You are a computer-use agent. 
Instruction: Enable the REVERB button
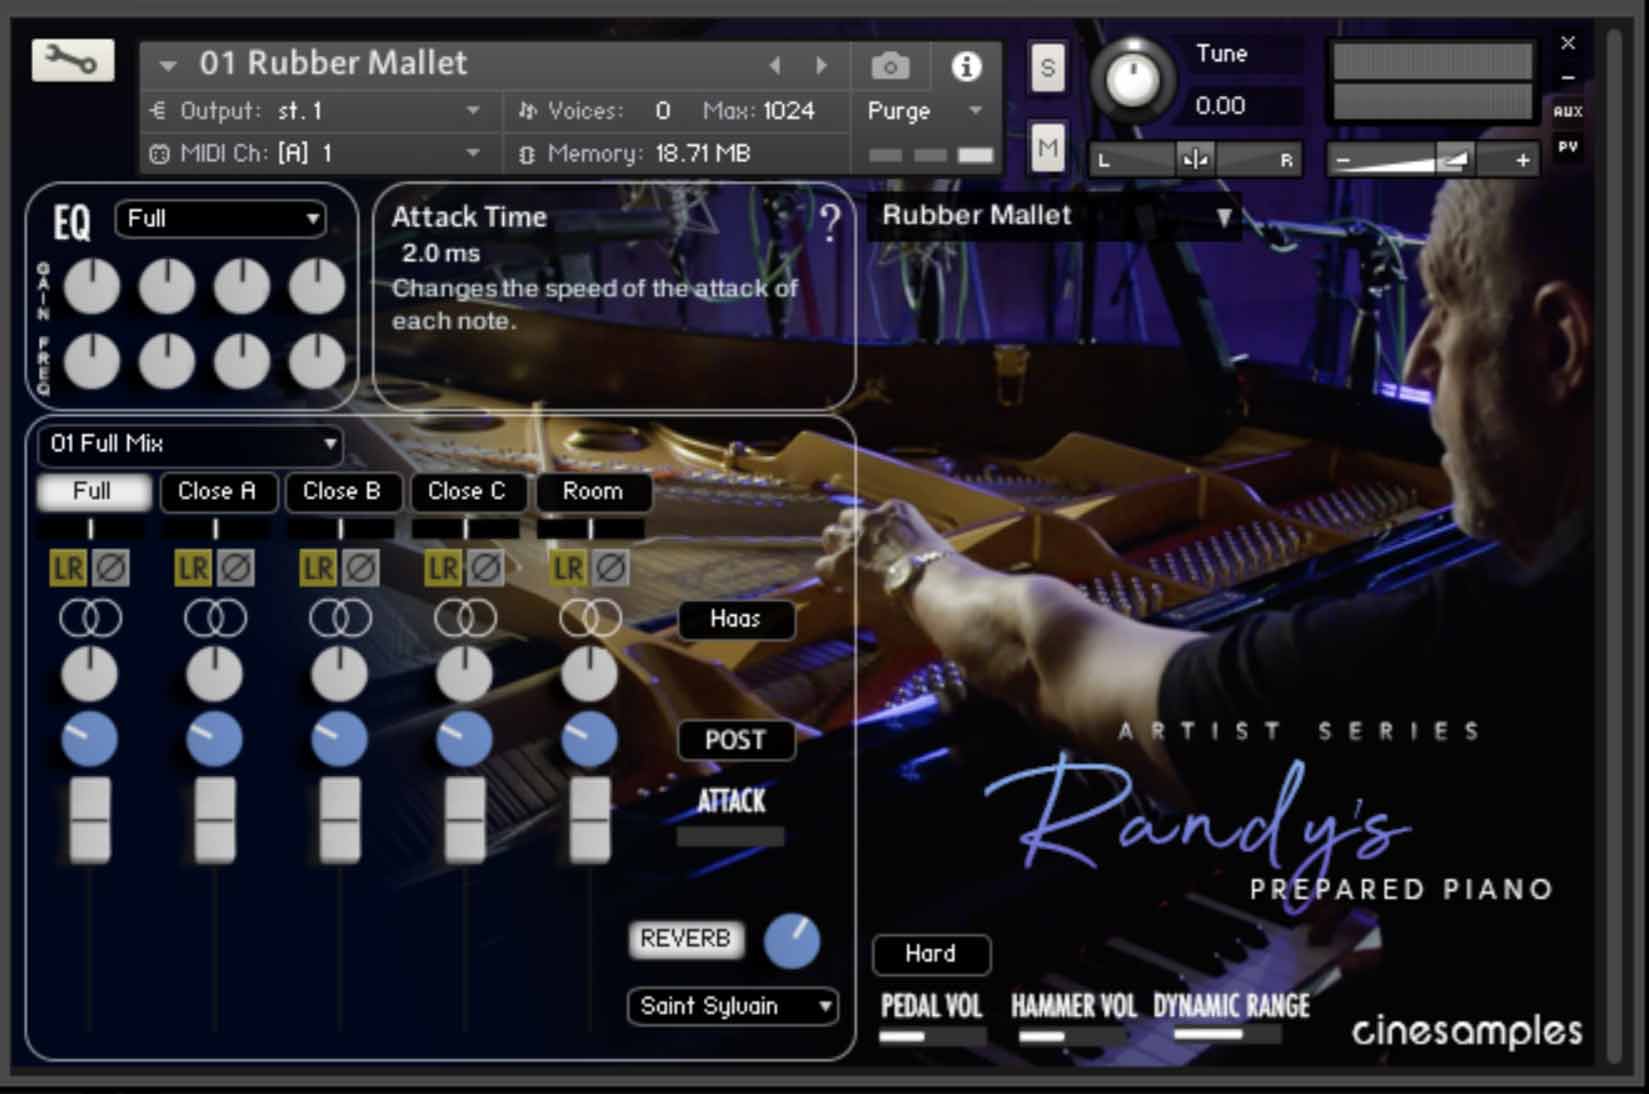click(686, 938)
